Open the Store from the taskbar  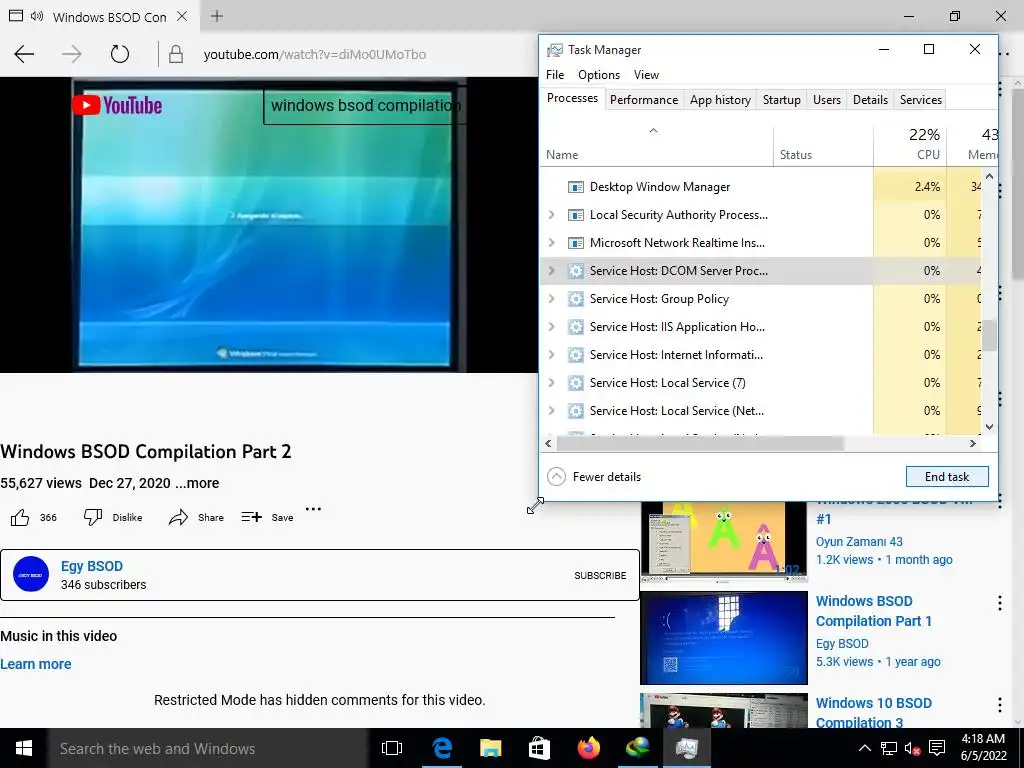[x=539, y=748]
